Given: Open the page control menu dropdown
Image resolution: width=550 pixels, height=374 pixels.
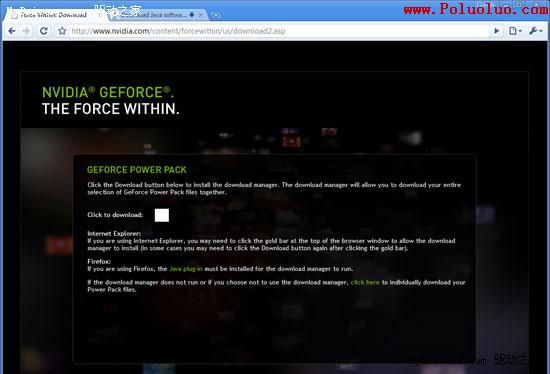Looking at the screenshot, I should pyautogui.click(x=515, y=31).
